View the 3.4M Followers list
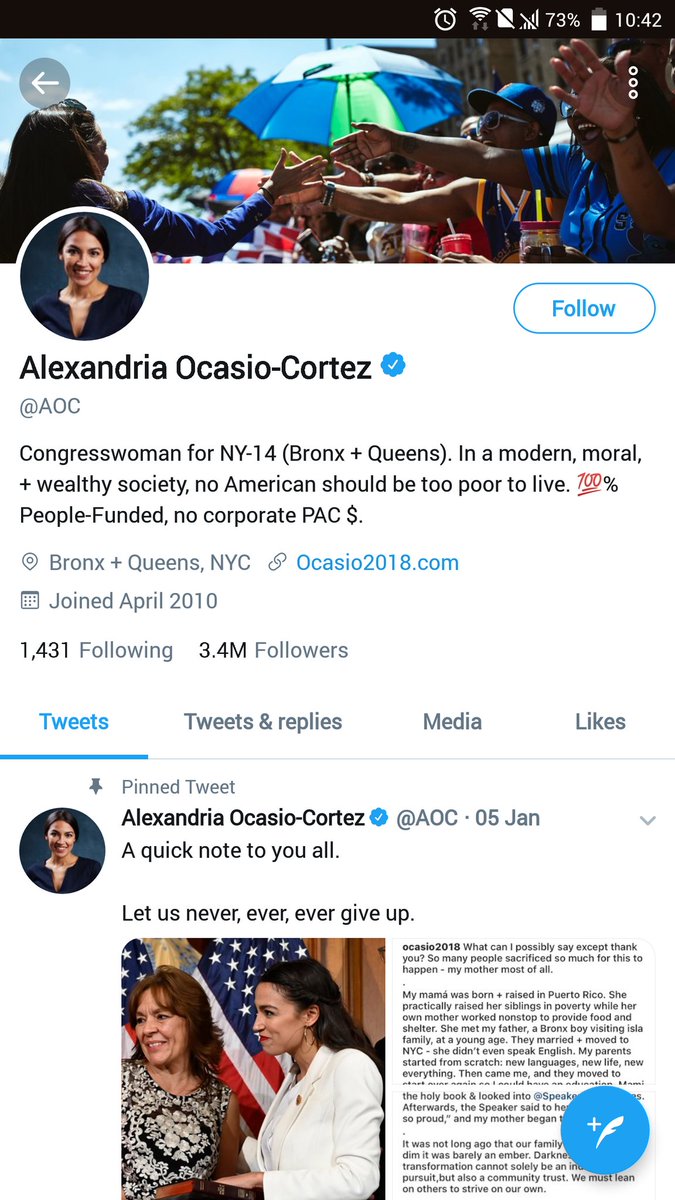675x1200 pixels. click(273, 650)
